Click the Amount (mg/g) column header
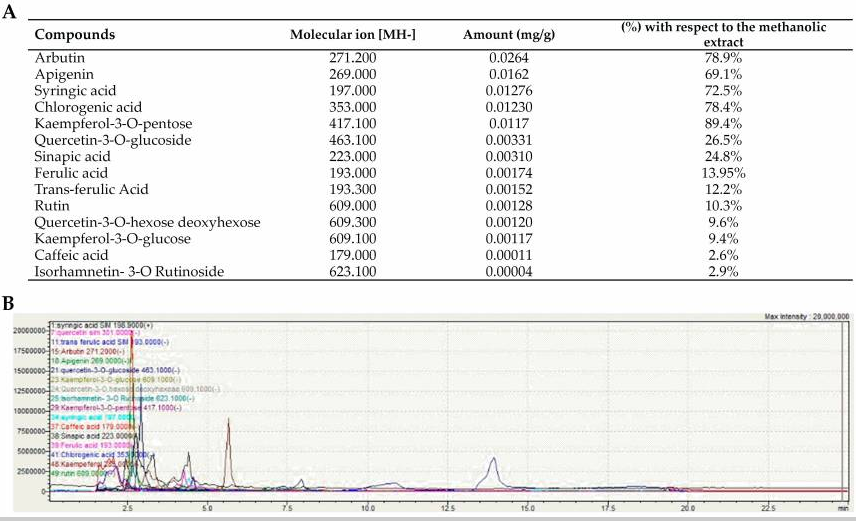 (x=501, y=35)
